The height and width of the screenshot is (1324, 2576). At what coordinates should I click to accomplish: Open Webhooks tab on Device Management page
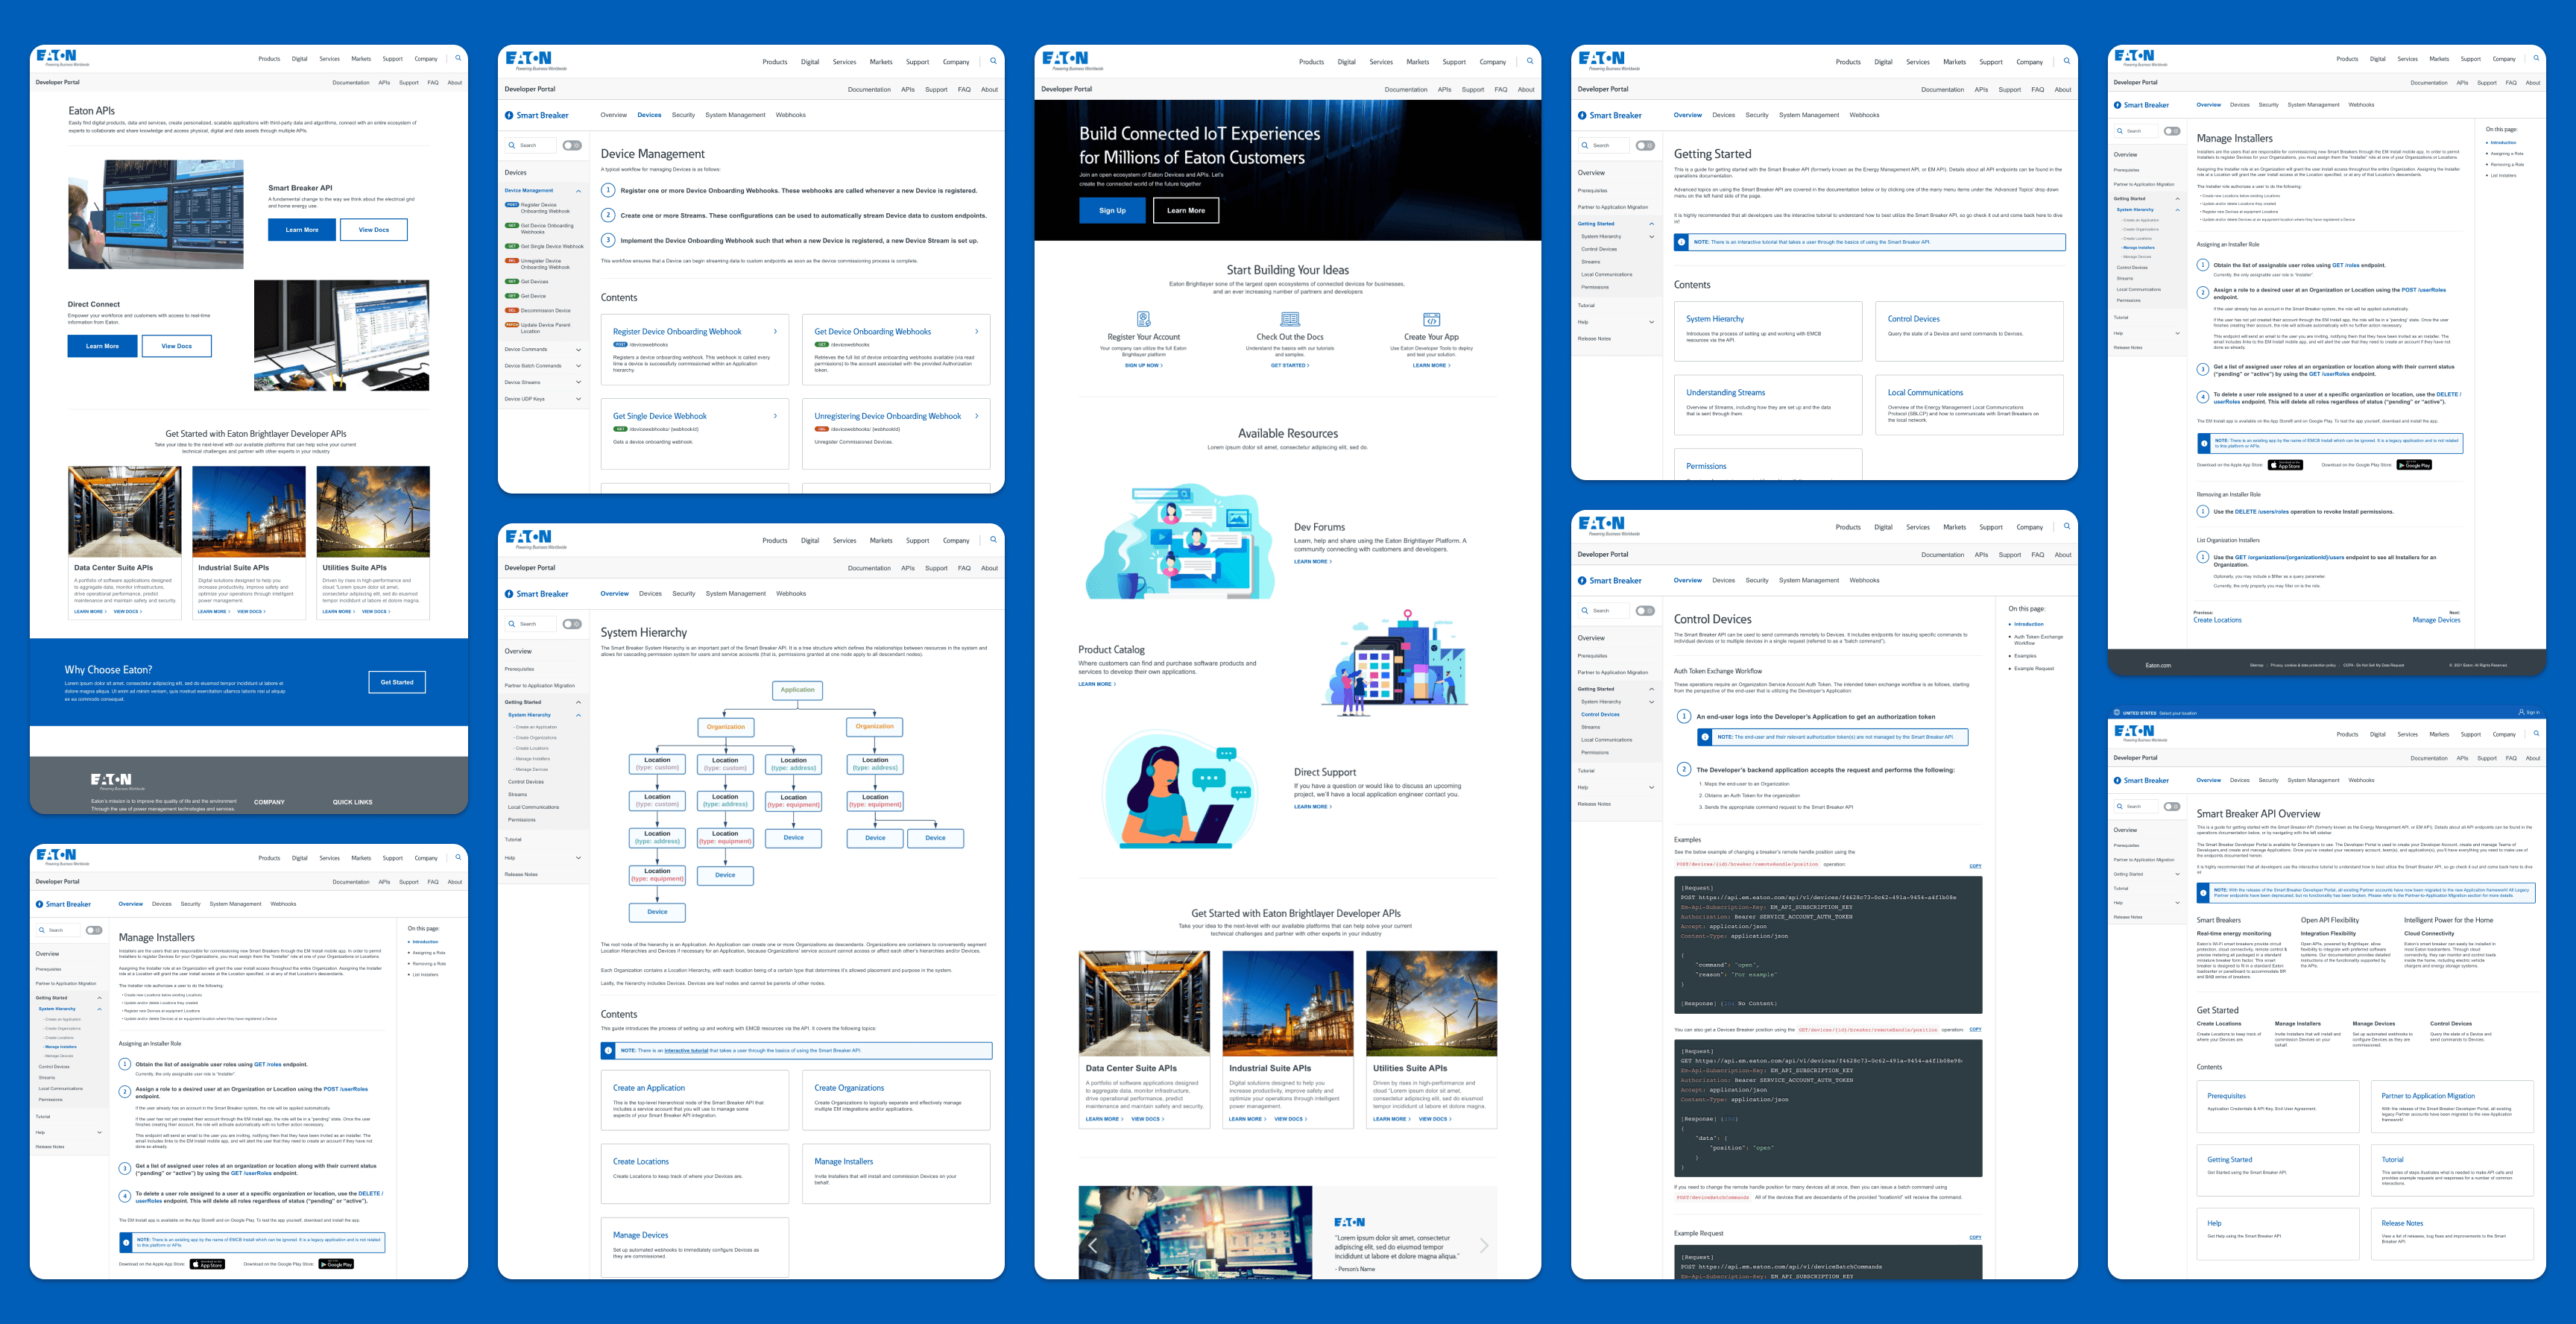pos(790,115)
